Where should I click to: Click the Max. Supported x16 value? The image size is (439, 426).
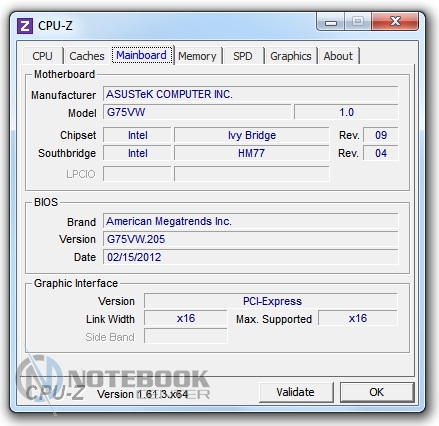coord(358,318)
